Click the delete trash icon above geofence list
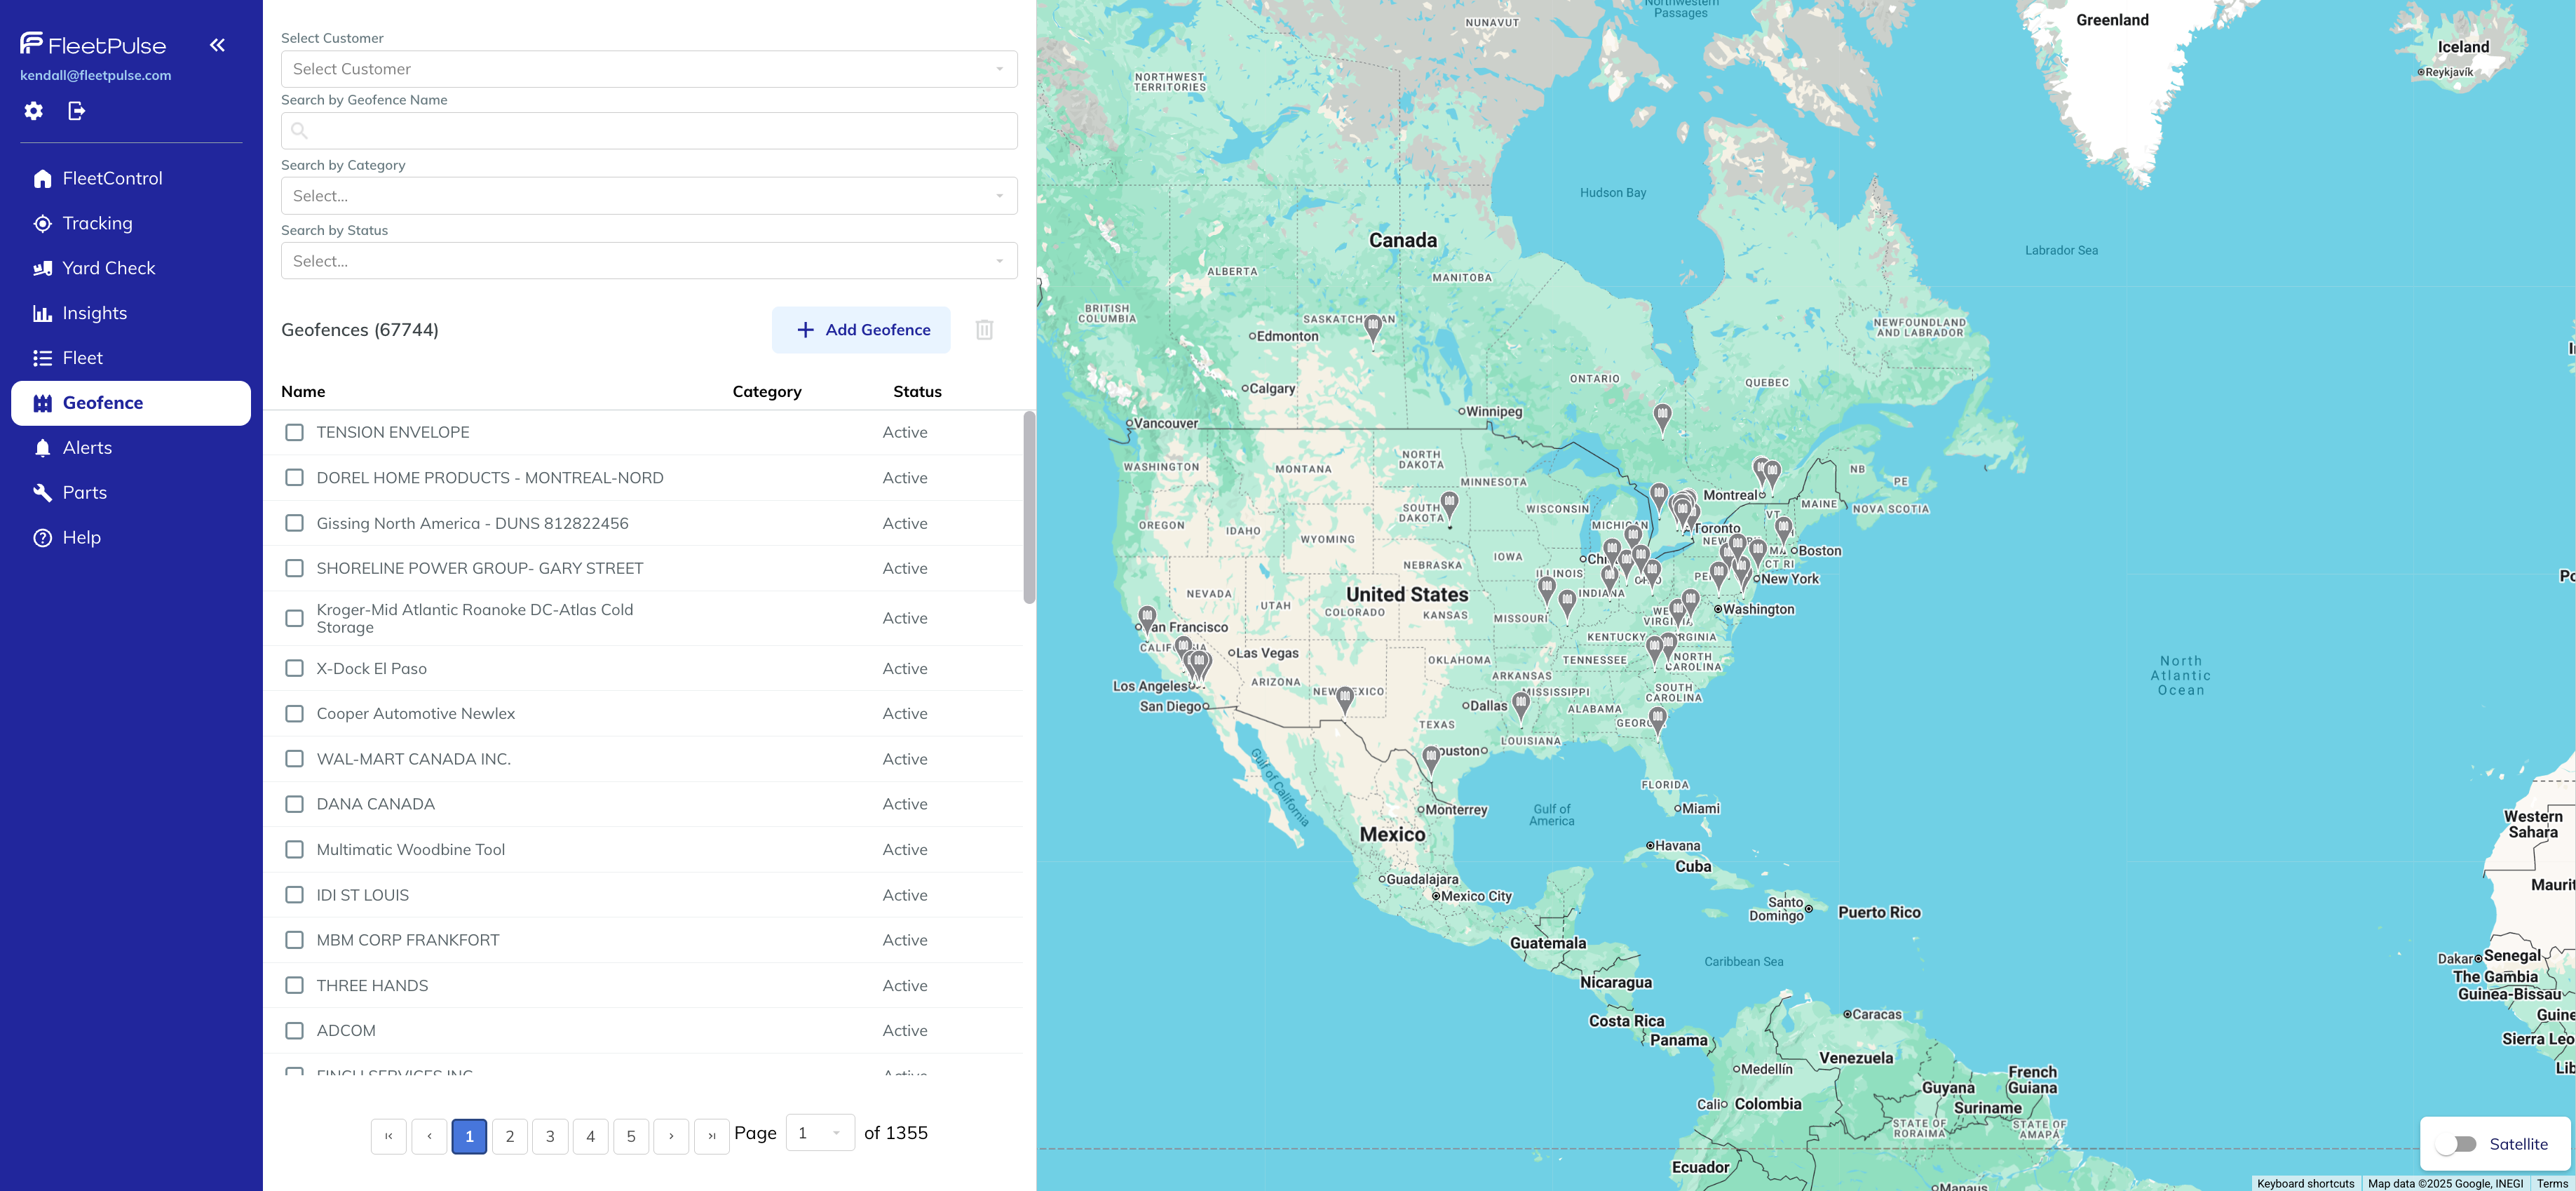The image size is (2576, 1191). pos(984,330)
